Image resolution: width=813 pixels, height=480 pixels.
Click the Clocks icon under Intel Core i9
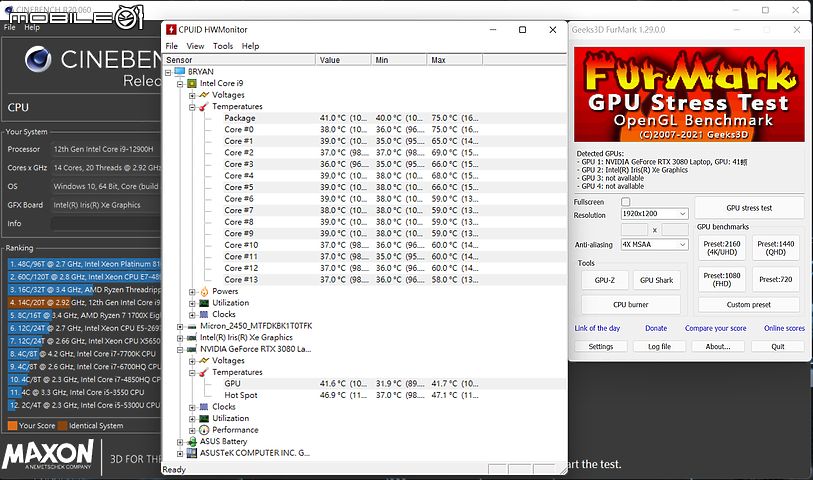(204, 315)
